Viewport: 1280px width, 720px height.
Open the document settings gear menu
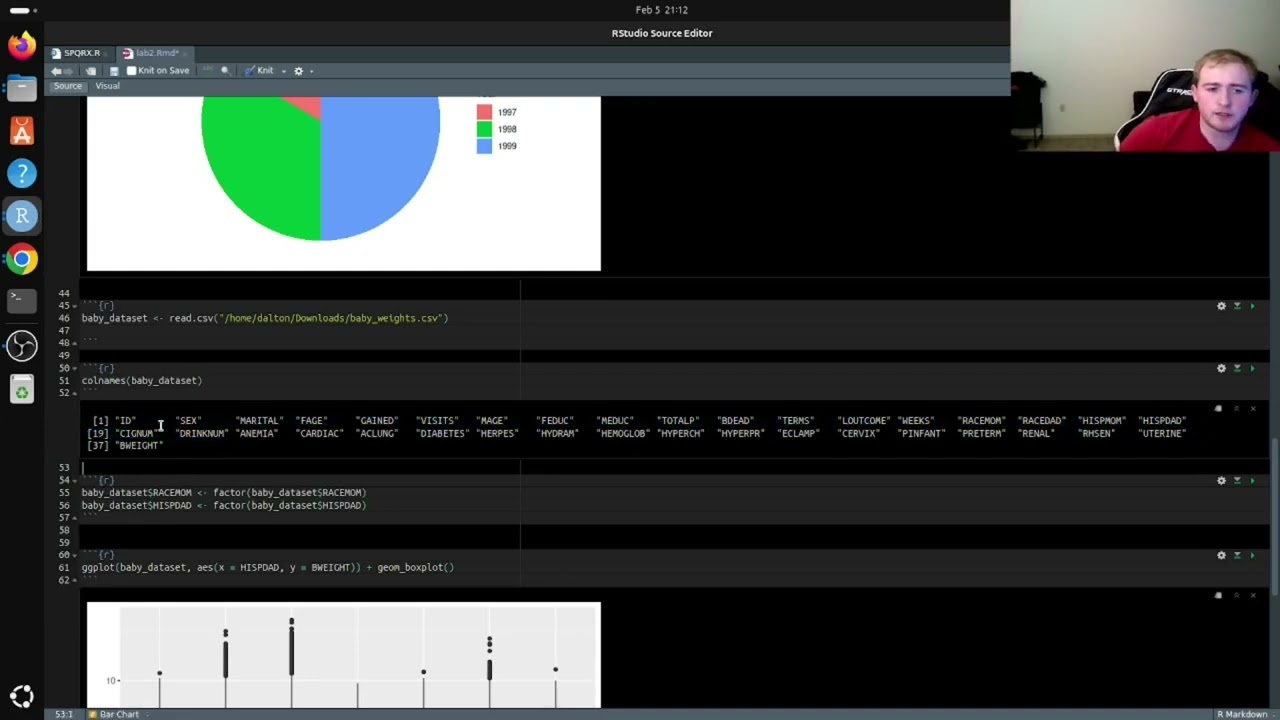tap(298, 71)
